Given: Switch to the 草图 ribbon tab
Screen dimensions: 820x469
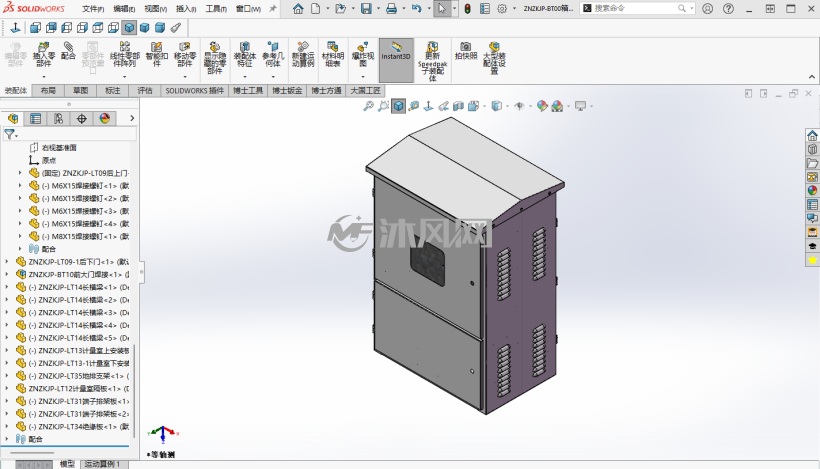Looking at the screenshot, I should tap(81, 90).
